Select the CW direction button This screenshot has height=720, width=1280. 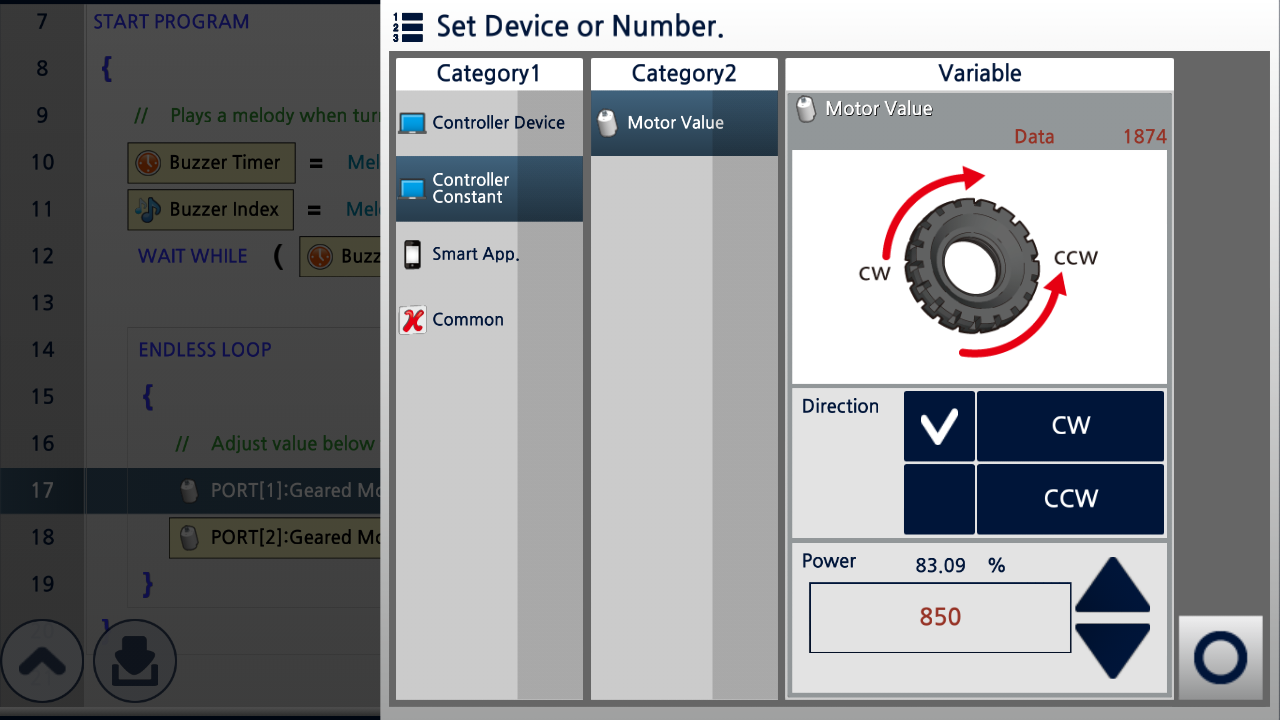click(1070, 426)
